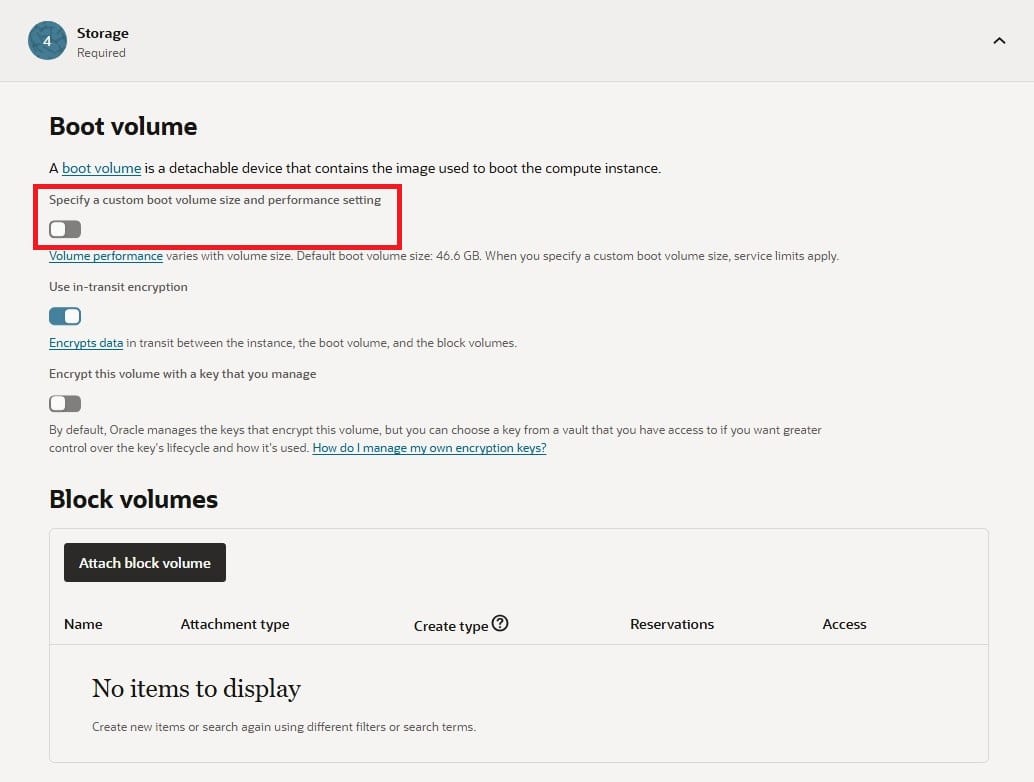Select the Access column header
The image size is (1034, 782).
pos(844,624)
